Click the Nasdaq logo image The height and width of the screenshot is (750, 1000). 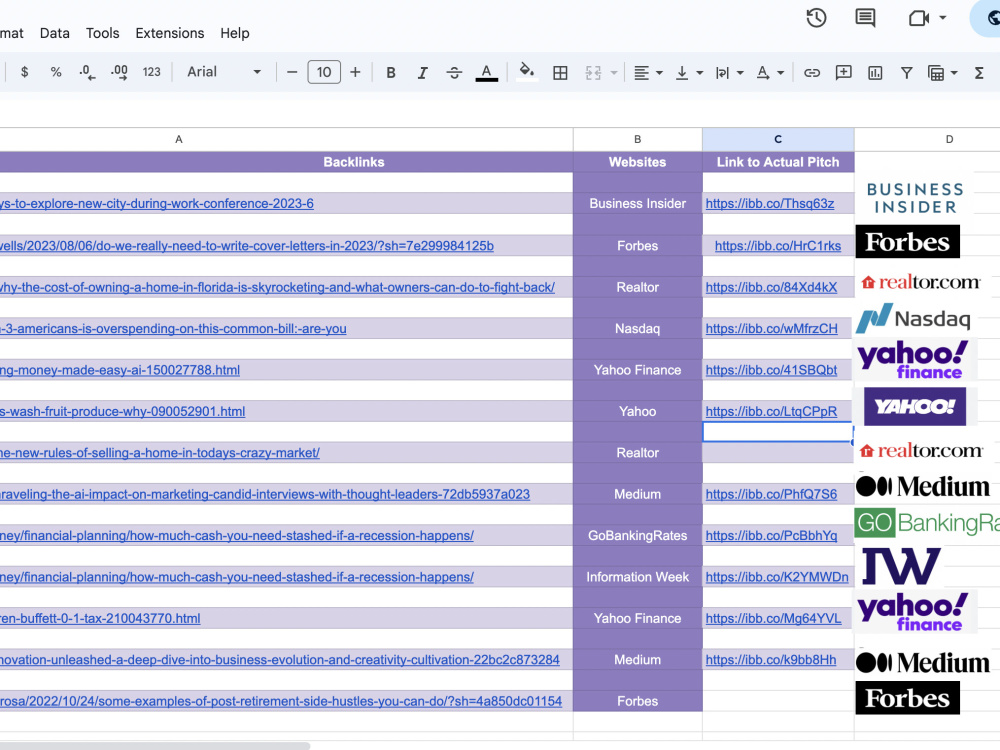pos(914,318)
